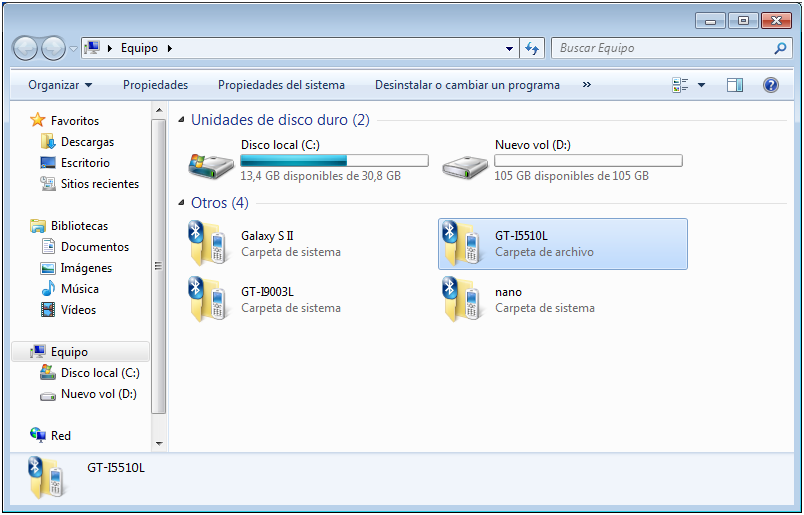Collapse Unidades de disco duro group
Screen dimensions: 804x515
(x=181, y=120)
